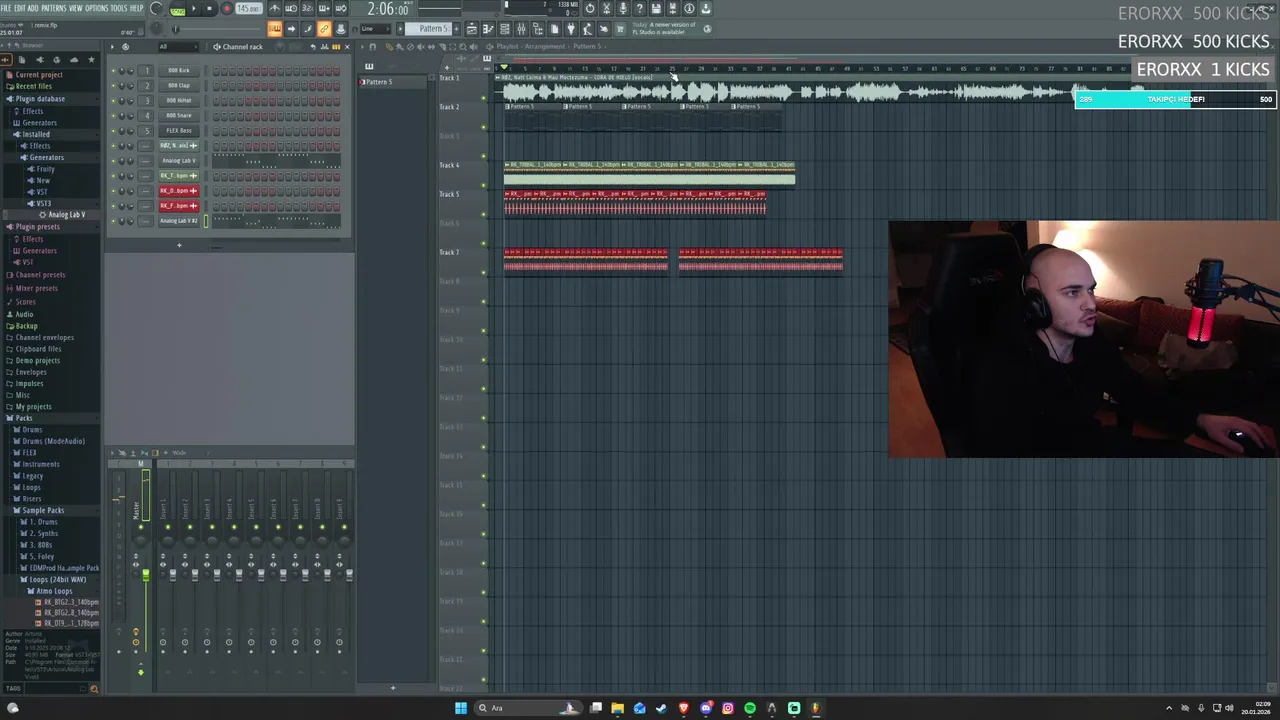This screenshot has height=720, width=1280.
Task: Open the Piano roll view icon in toolbar
Action: coord(488,28)
